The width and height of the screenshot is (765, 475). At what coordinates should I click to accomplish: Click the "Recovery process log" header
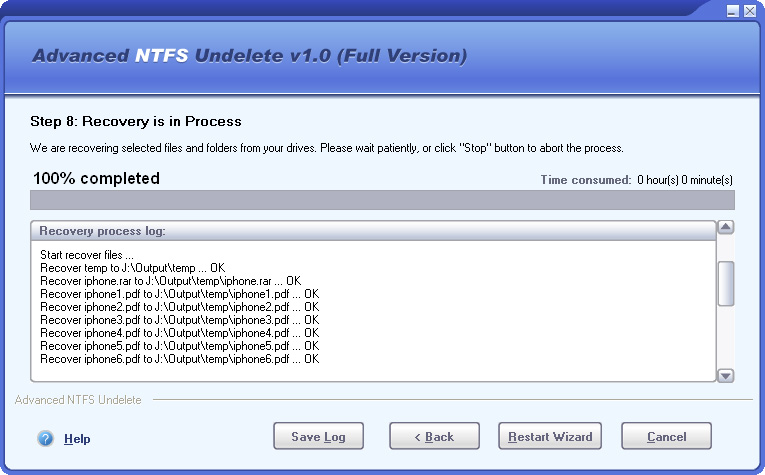(x=102, y=231)
